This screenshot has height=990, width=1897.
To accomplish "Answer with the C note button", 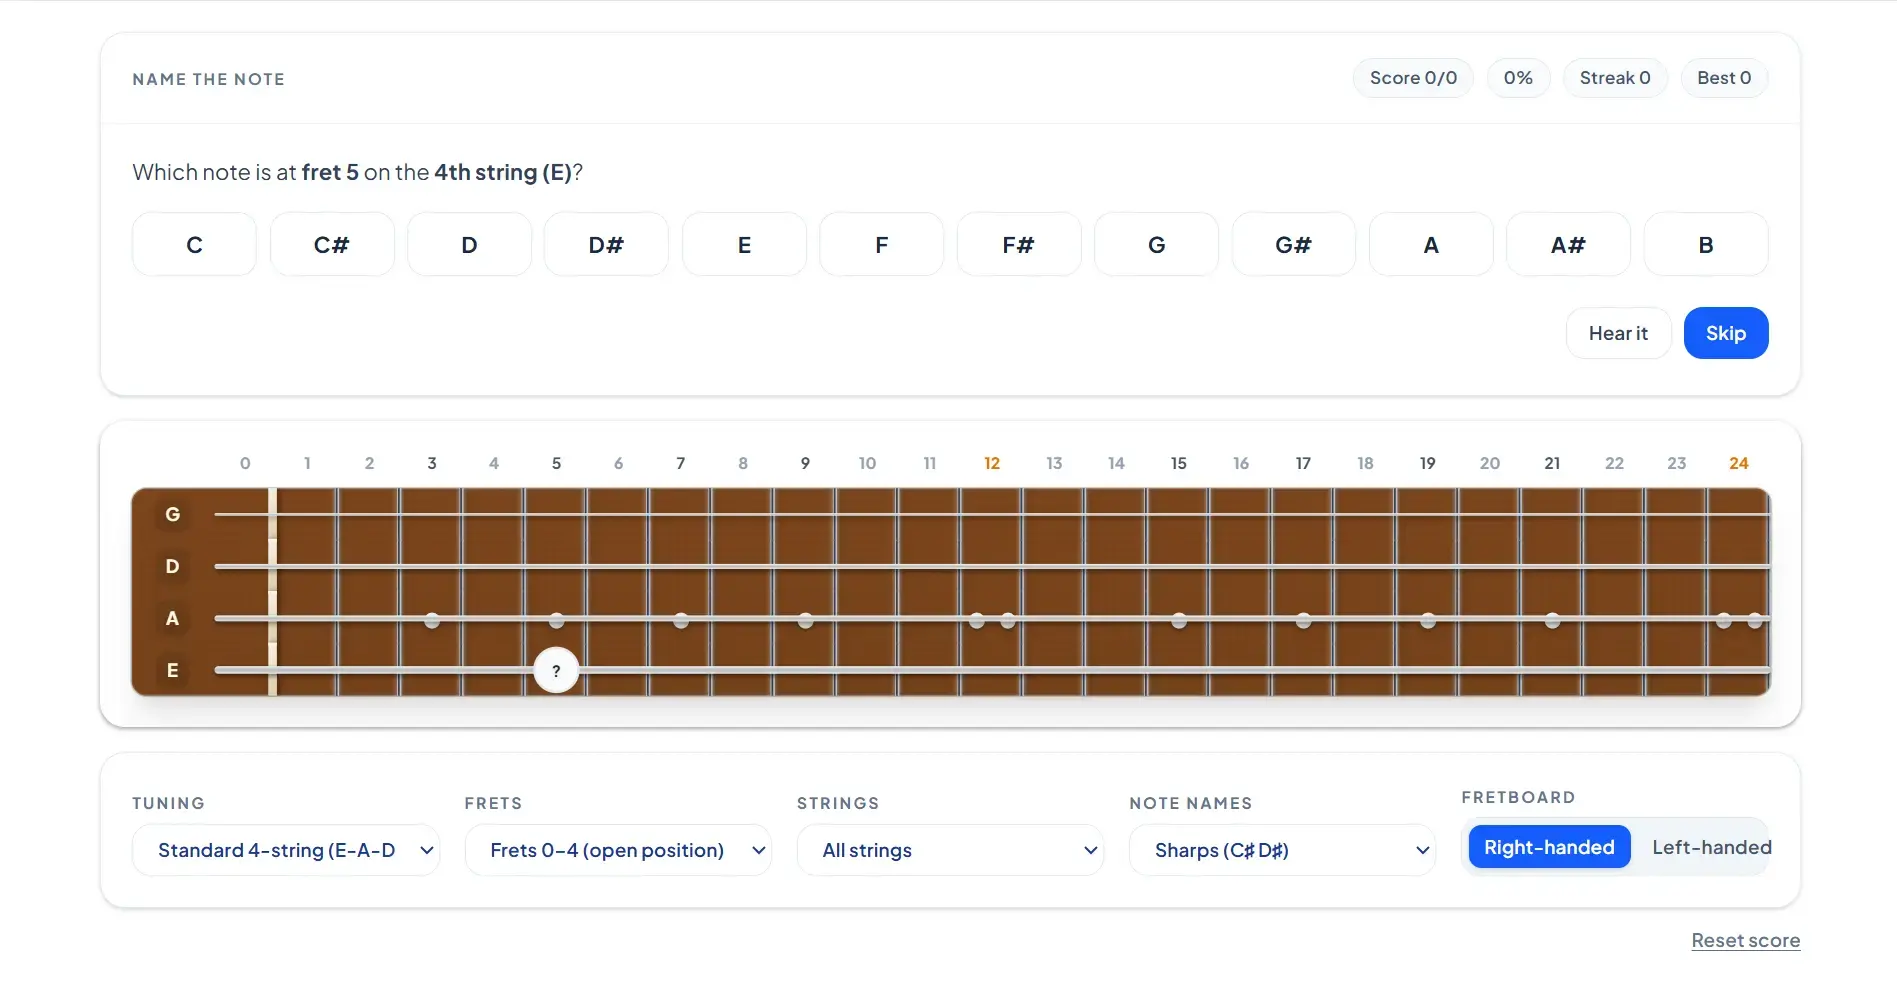I will (x=194, y=245).
